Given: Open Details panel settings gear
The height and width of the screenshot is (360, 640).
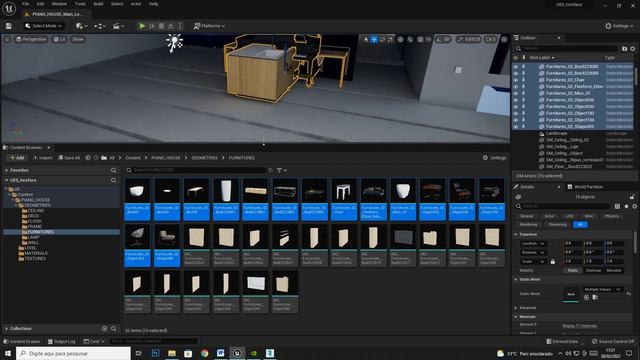Looking at the screenshot, I should (x=634, y=207).
